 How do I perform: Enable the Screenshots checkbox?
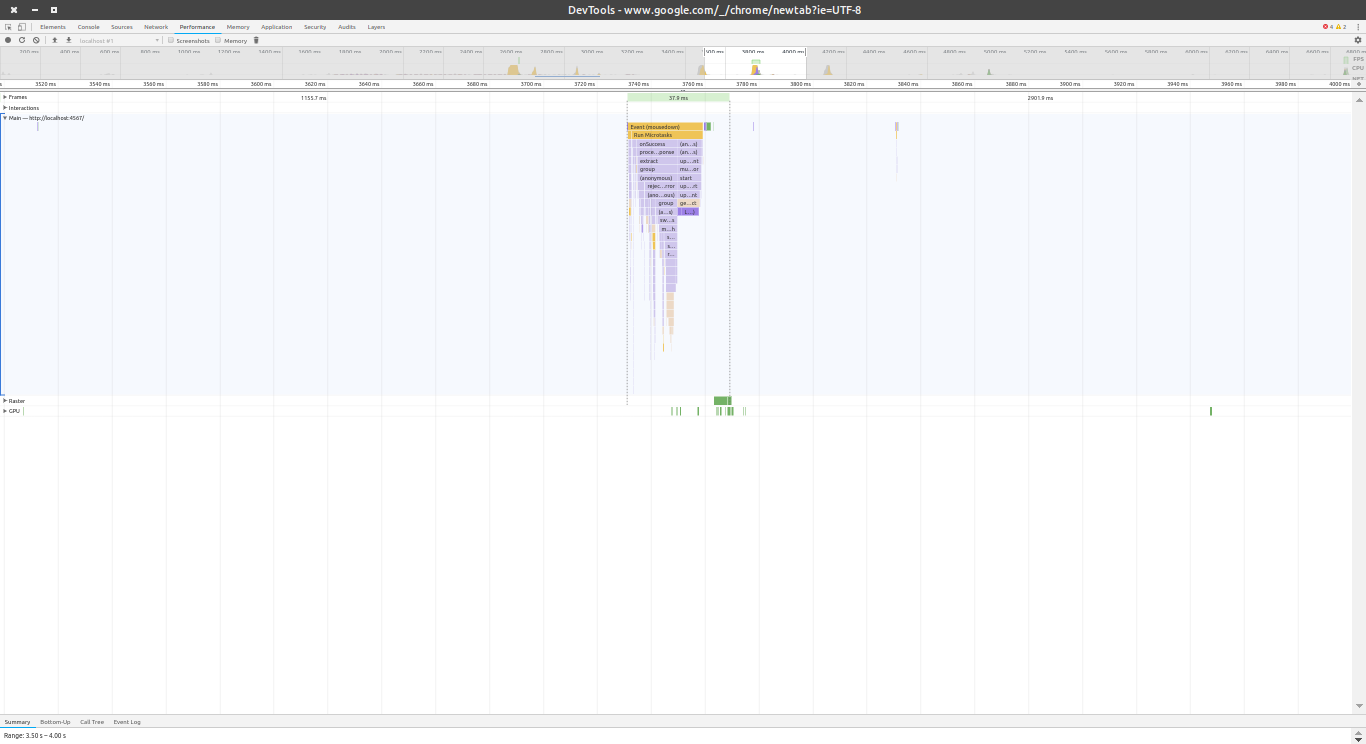(171, 40)
